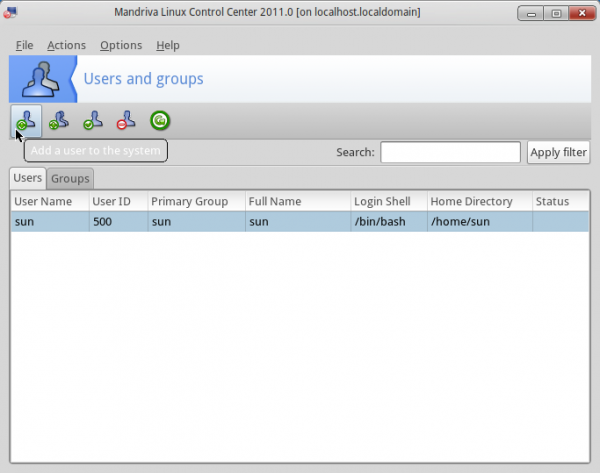Sort by Full Name column header
Screen dimensions: 600x473
click(298, 201)
